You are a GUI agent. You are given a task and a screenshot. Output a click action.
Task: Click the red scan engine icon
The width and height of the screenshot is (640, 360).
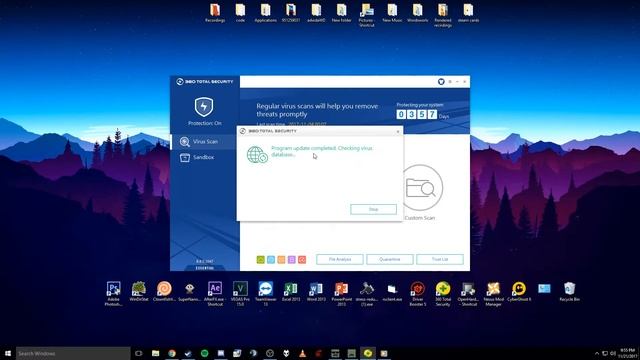[302, 260]
